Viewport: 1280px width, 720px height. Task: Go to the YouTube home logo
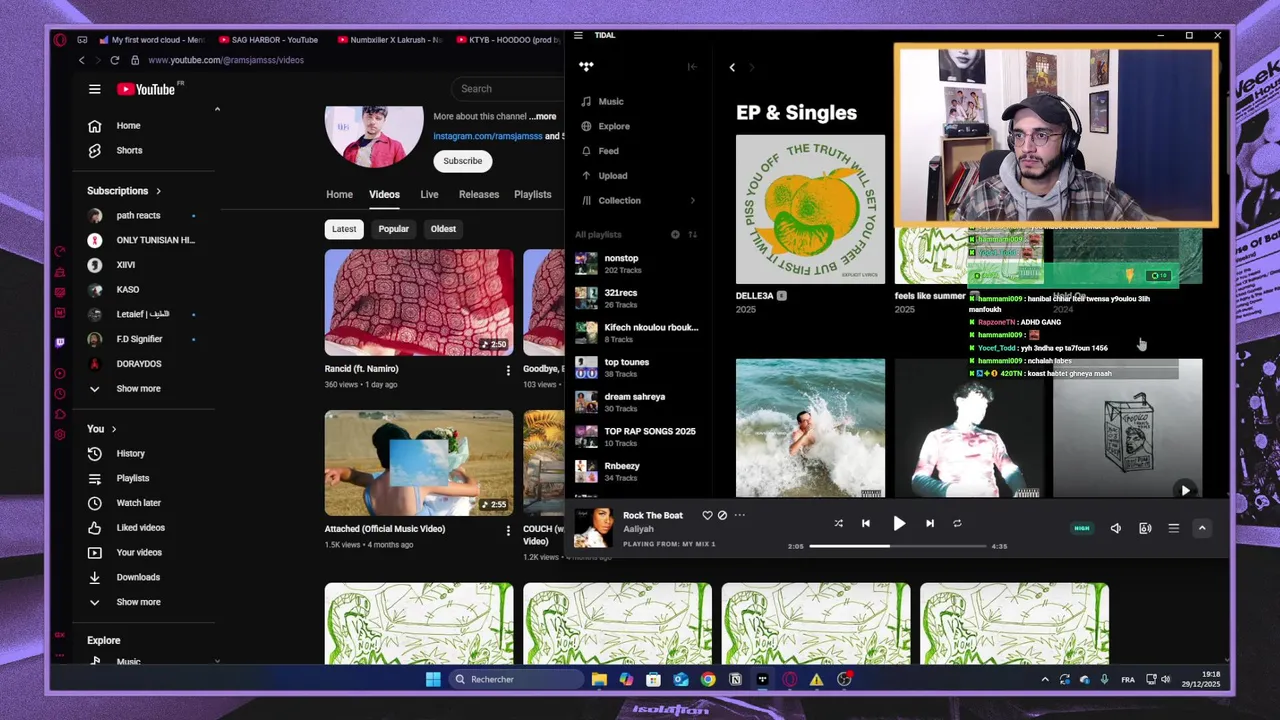(146, 89)
